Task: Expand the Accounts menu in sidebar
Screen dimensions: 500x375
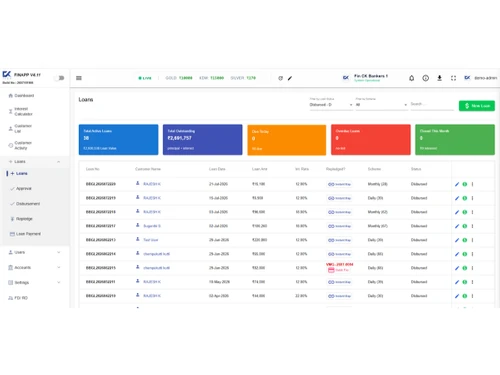Action: (x=35, y=268)
